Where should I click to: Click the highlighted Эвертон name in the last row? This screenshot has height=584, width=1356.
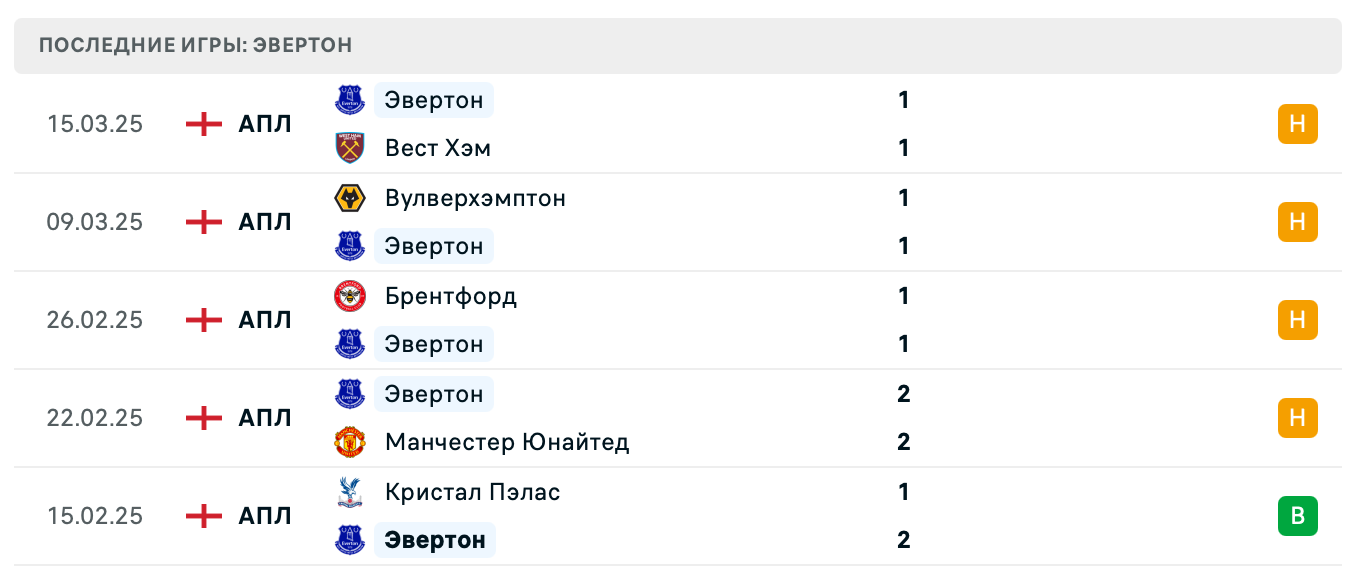coord(434,540)
